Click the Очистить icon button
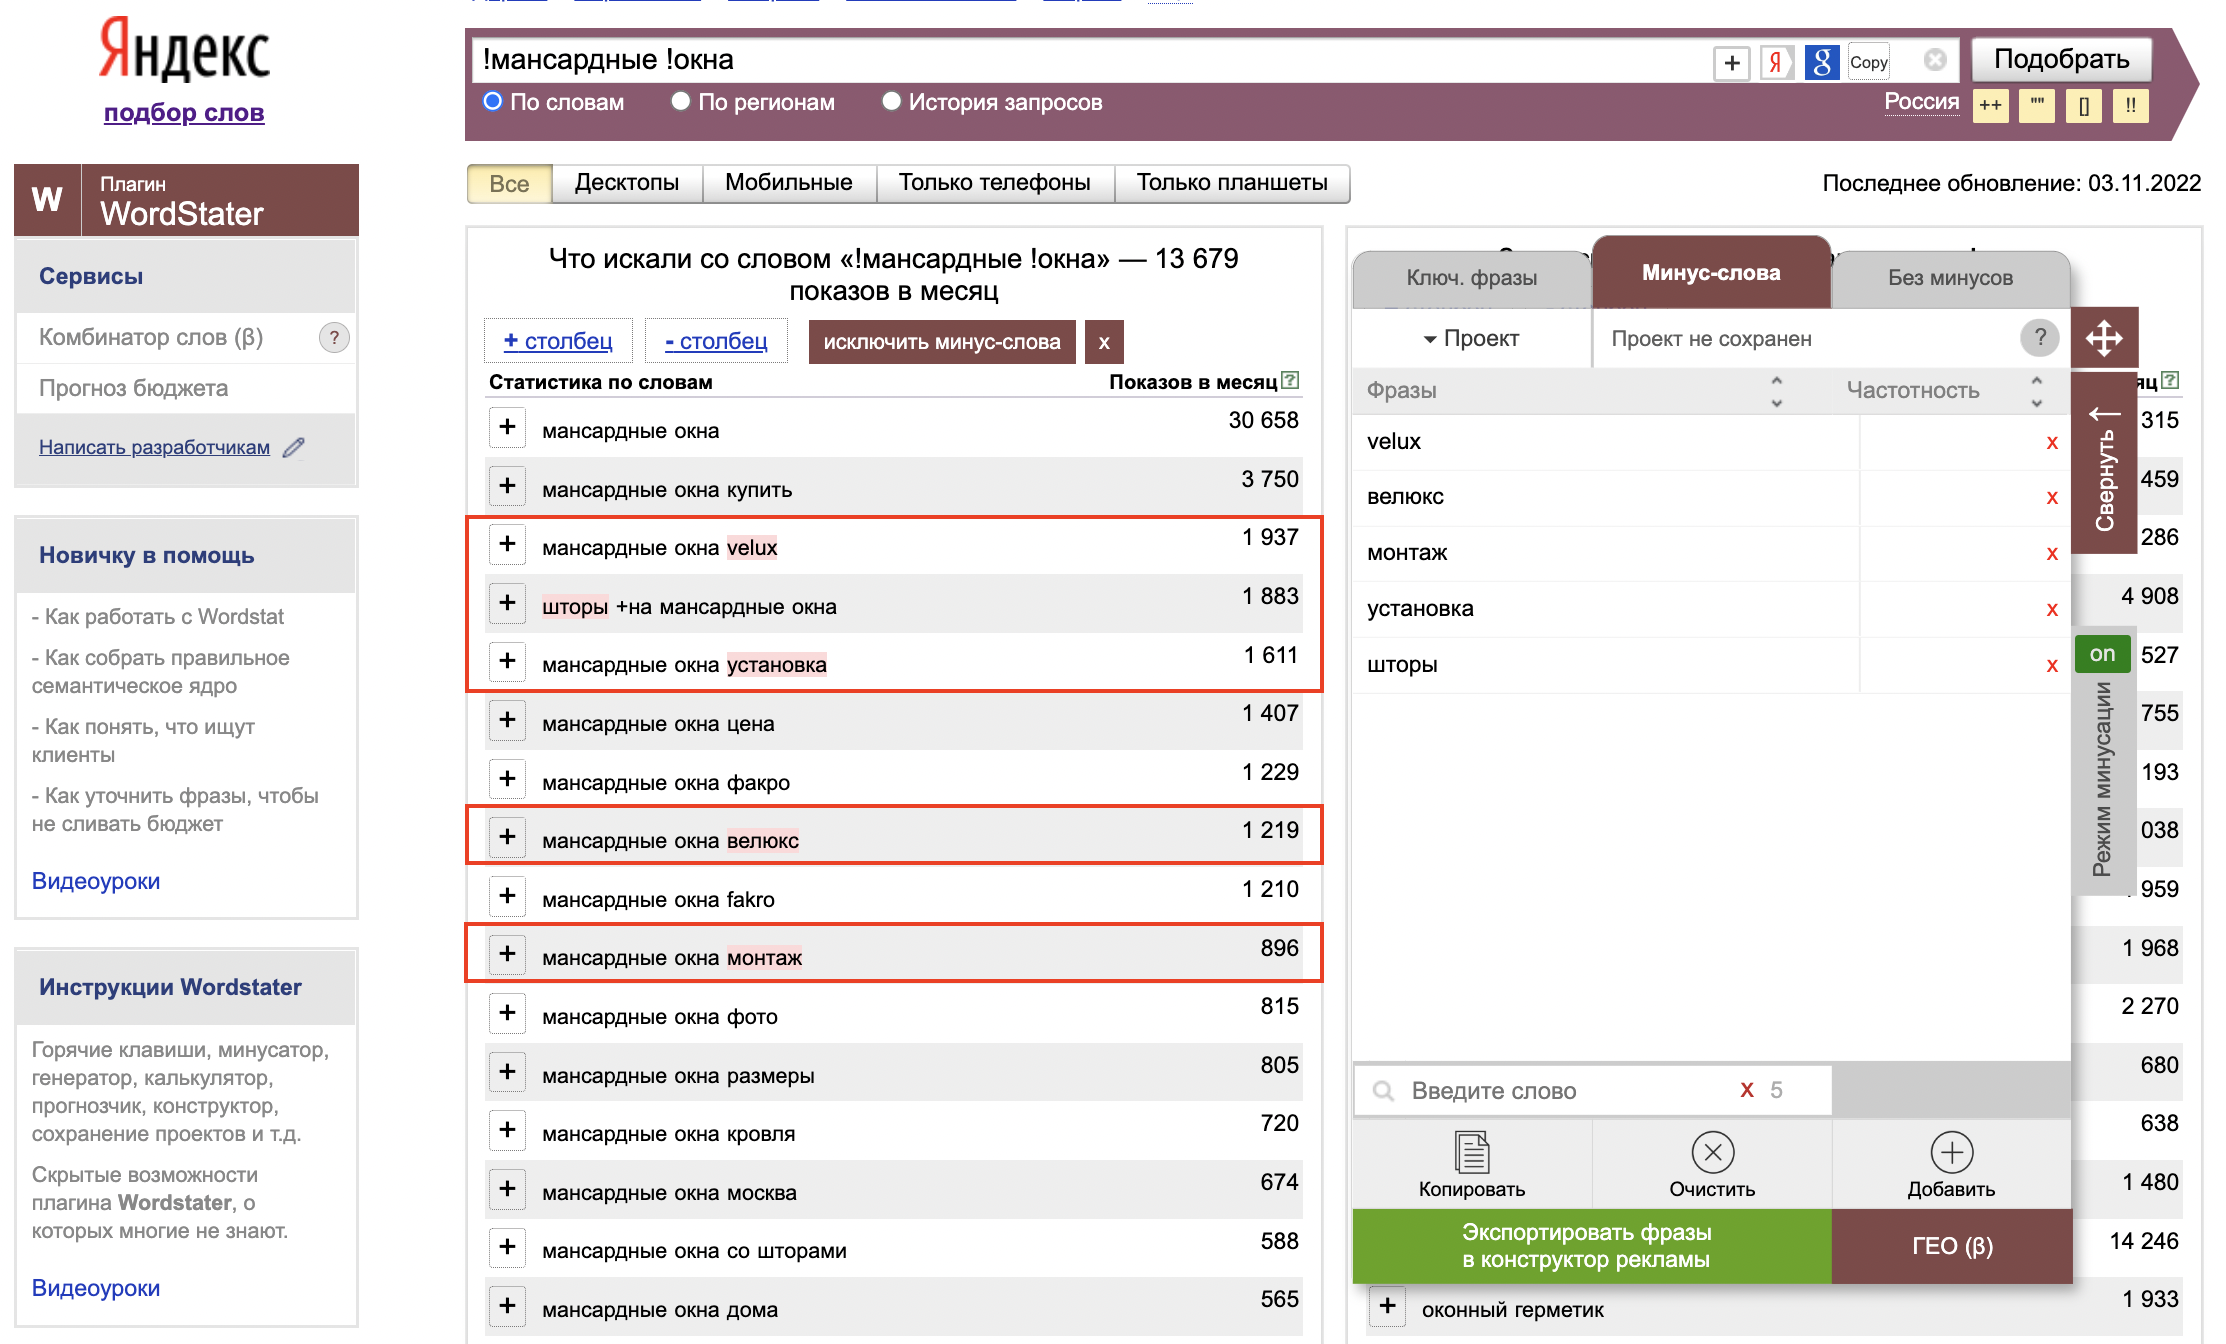This screenshot has height=1344, width=2226. tap(1712, 1164)
